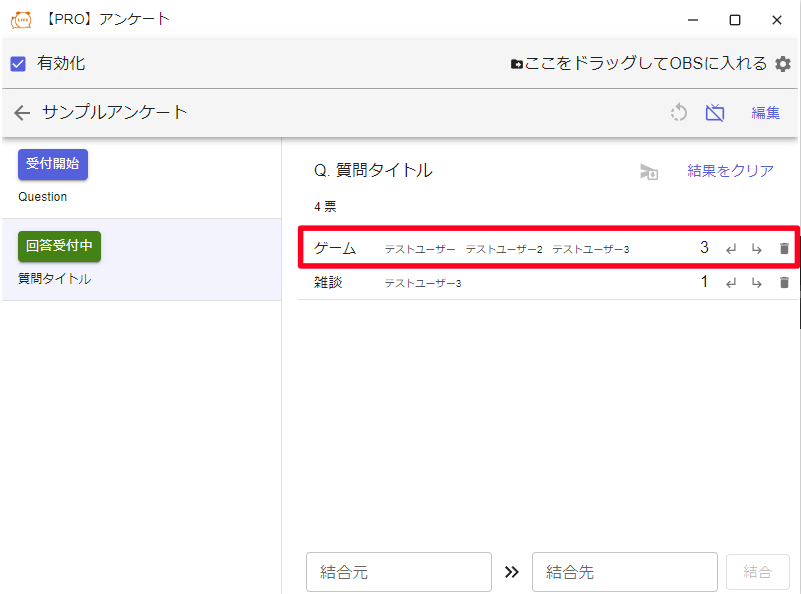The width and height of the screenshot is (801, 594).
Task: Delete the 雑談 answer with trash icon
Action: (784, 283)
